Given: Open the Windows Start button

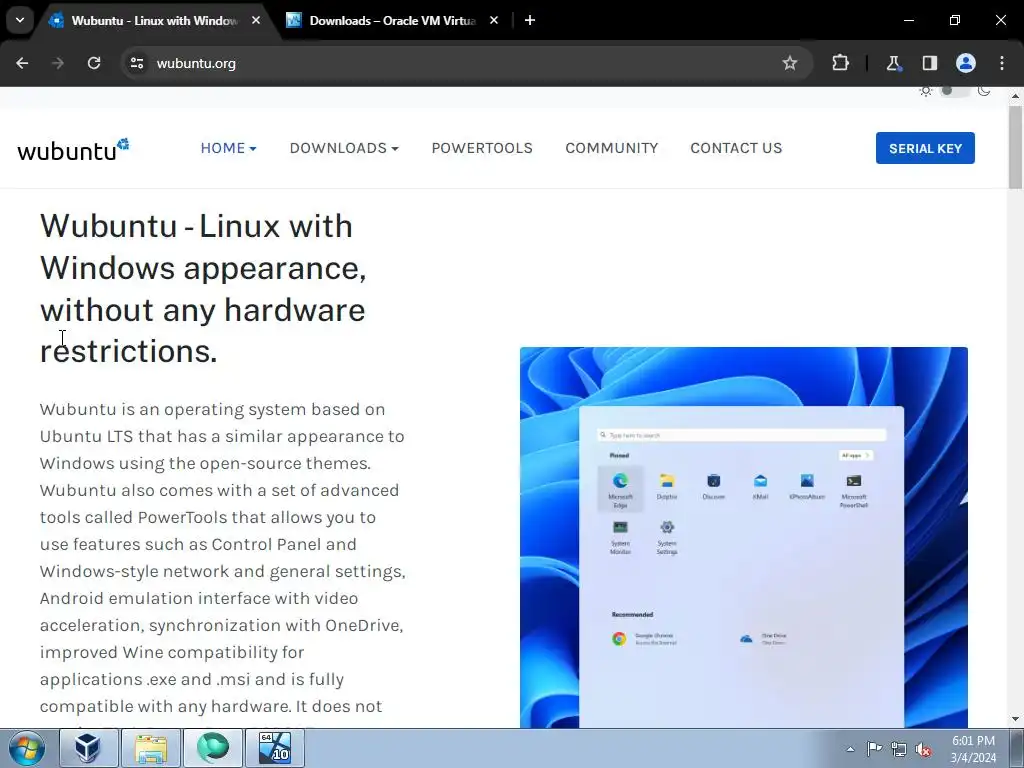Looking at the screenshot, I should pos(26,748).
